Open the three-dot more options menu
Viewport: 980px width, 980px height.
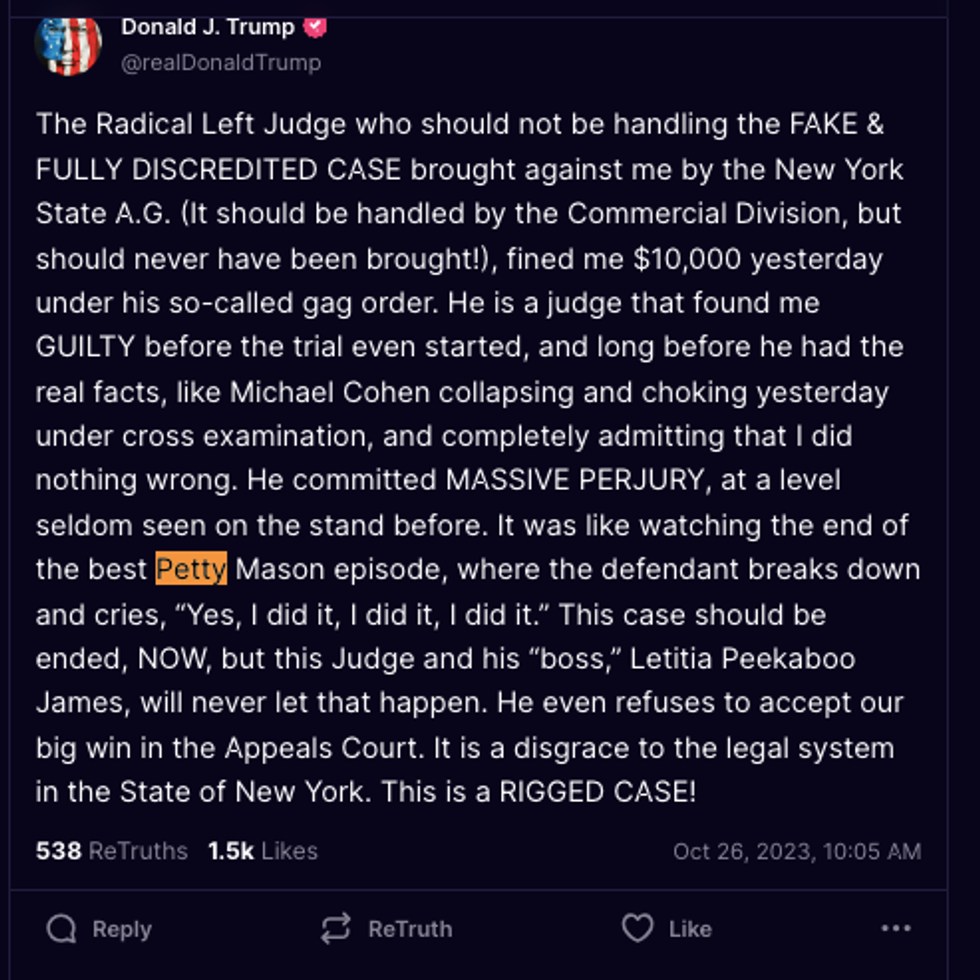[x=896, y=929]
